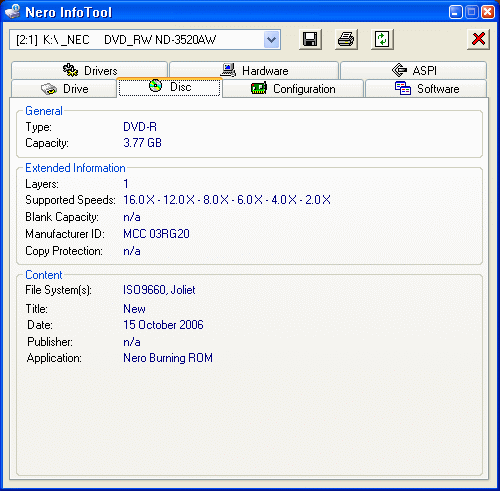The width and height of the screenshot is (500, 491).
Task: Click the red X exit button
Action: [478, 40]
